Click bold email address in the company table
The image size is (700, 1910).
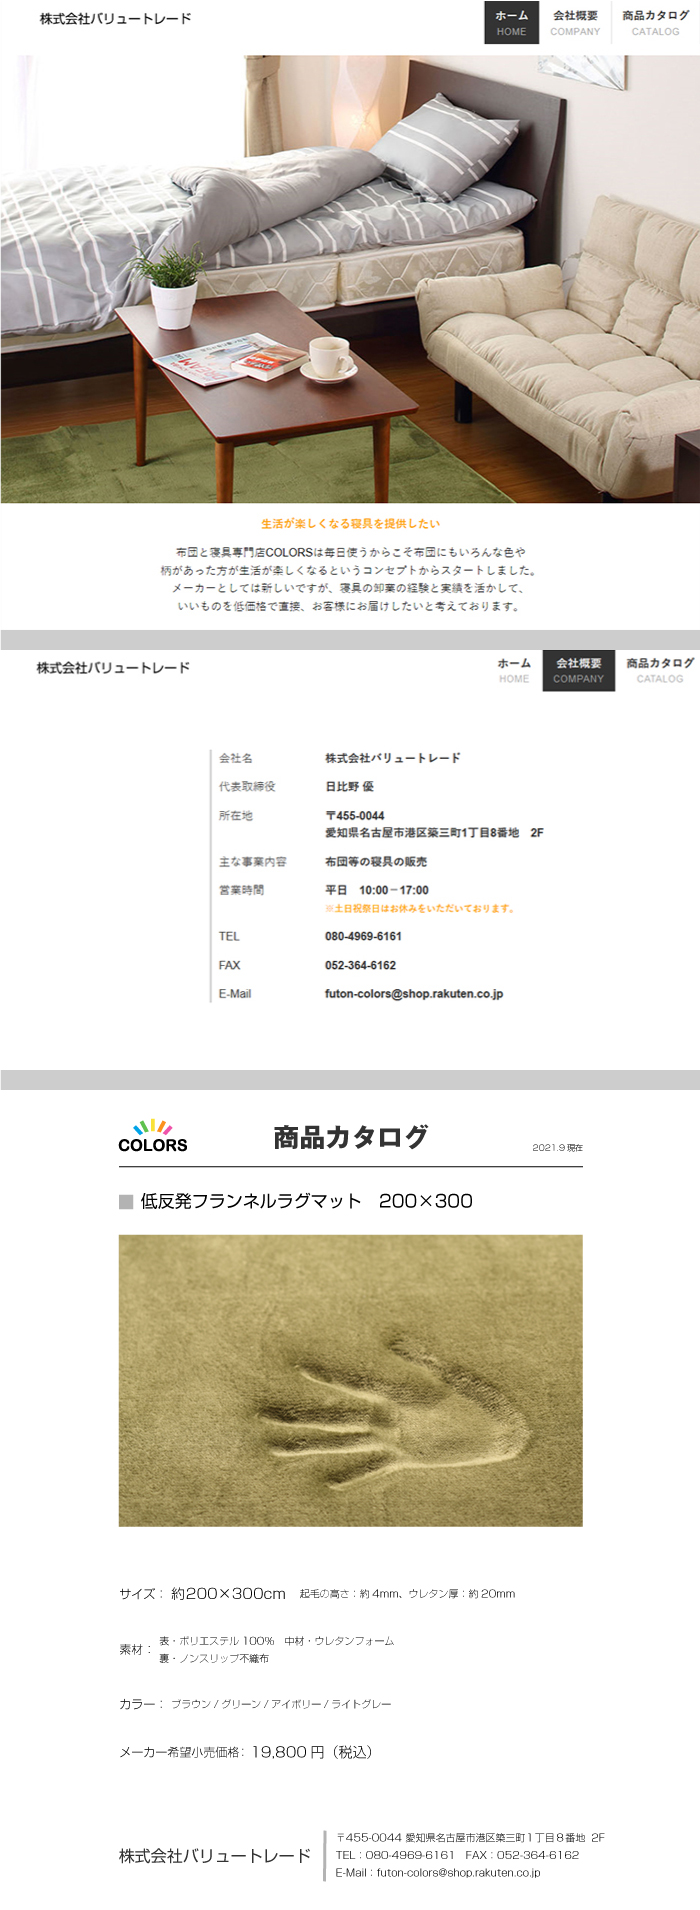(413, 994)
